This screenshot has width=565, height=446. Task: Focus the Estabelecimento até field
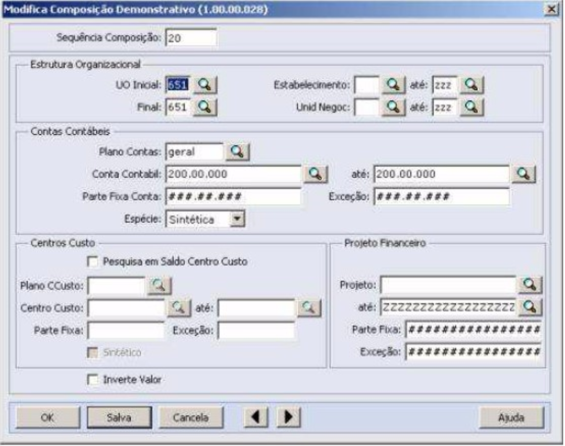click(x=445, y=85)
